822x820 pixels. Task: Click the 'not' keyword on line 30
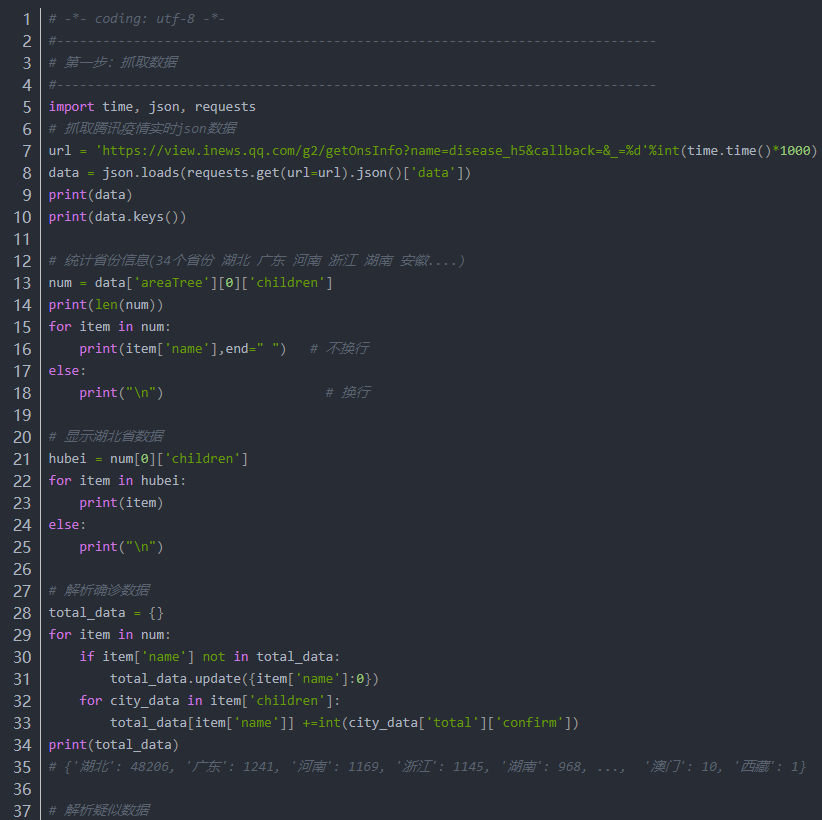click(x=213, y=657)
